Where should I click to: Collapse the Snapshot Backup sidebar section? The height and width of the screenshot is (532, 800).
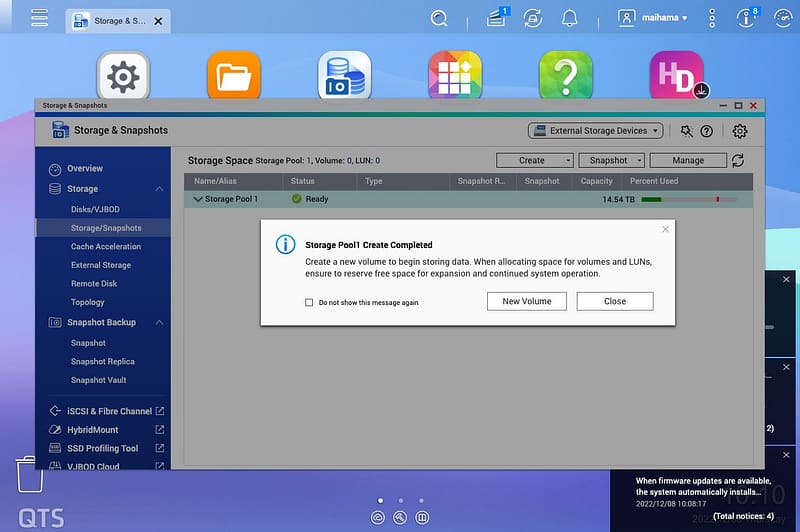(x=159, y=322)
